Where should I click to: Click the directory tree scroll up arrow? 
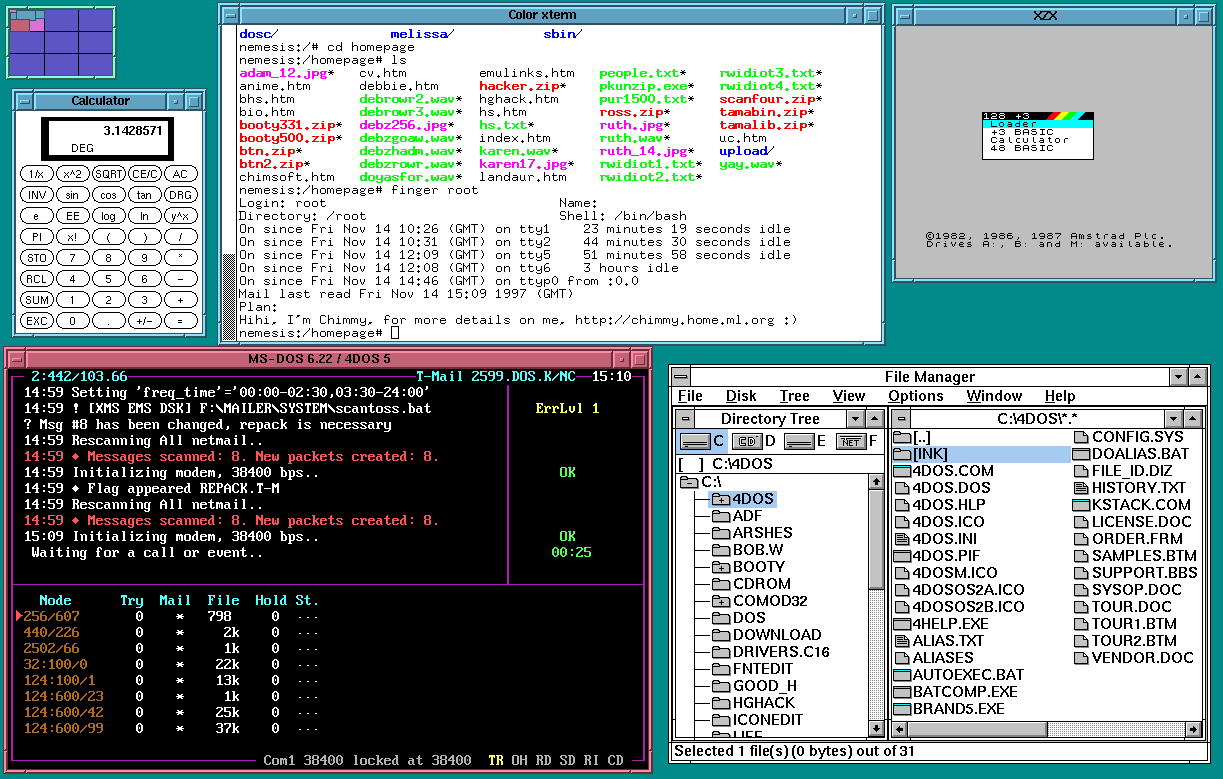pyautogui.click(x=876, y=481)
